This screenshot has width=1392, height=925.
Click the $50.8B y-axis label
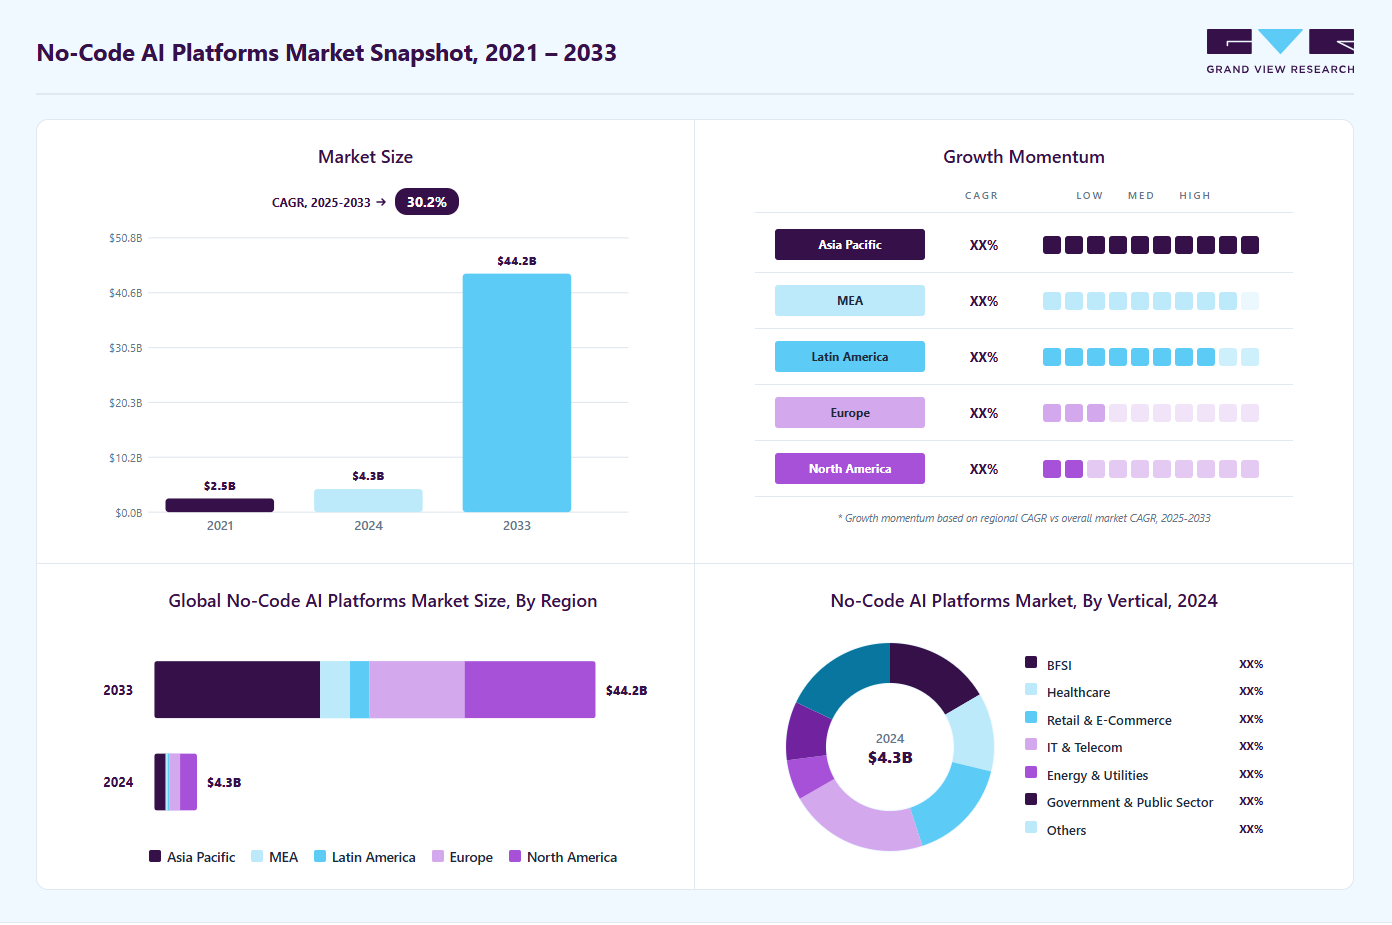[x=126, y=238]
